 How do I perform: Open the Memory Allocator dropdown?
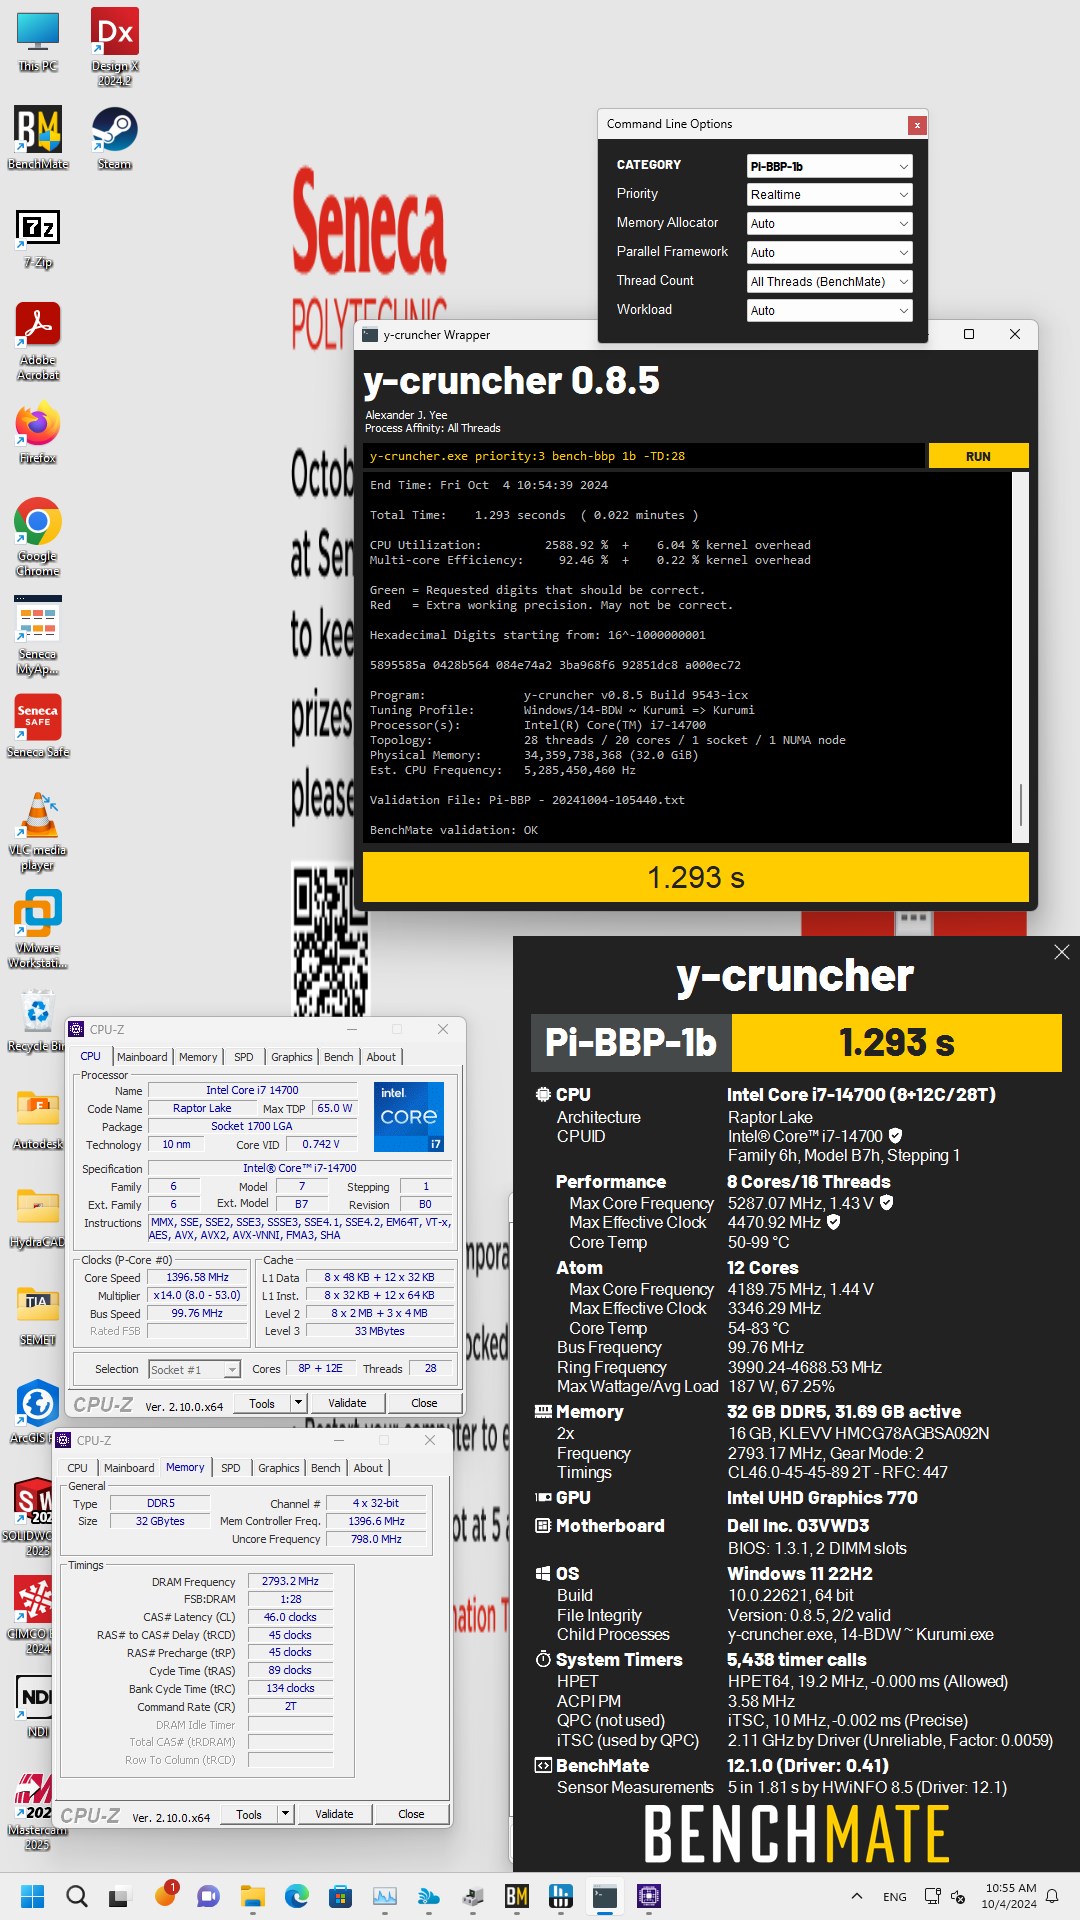coord(829,224)
